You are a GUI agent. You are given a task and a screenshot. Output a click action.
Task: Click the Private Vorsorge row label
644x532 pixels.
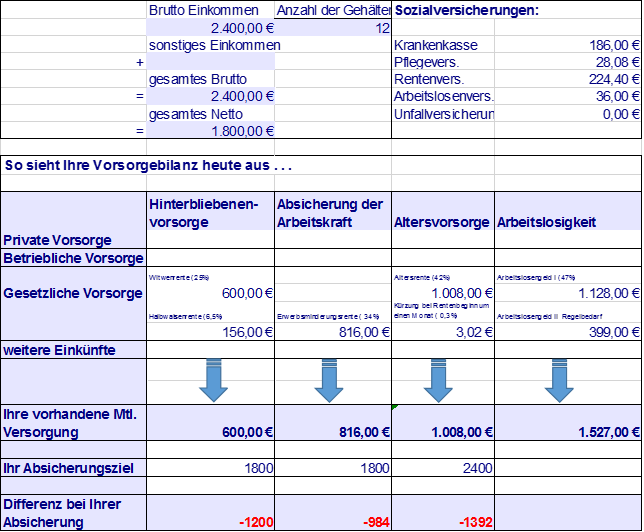(x=57, y=240)
